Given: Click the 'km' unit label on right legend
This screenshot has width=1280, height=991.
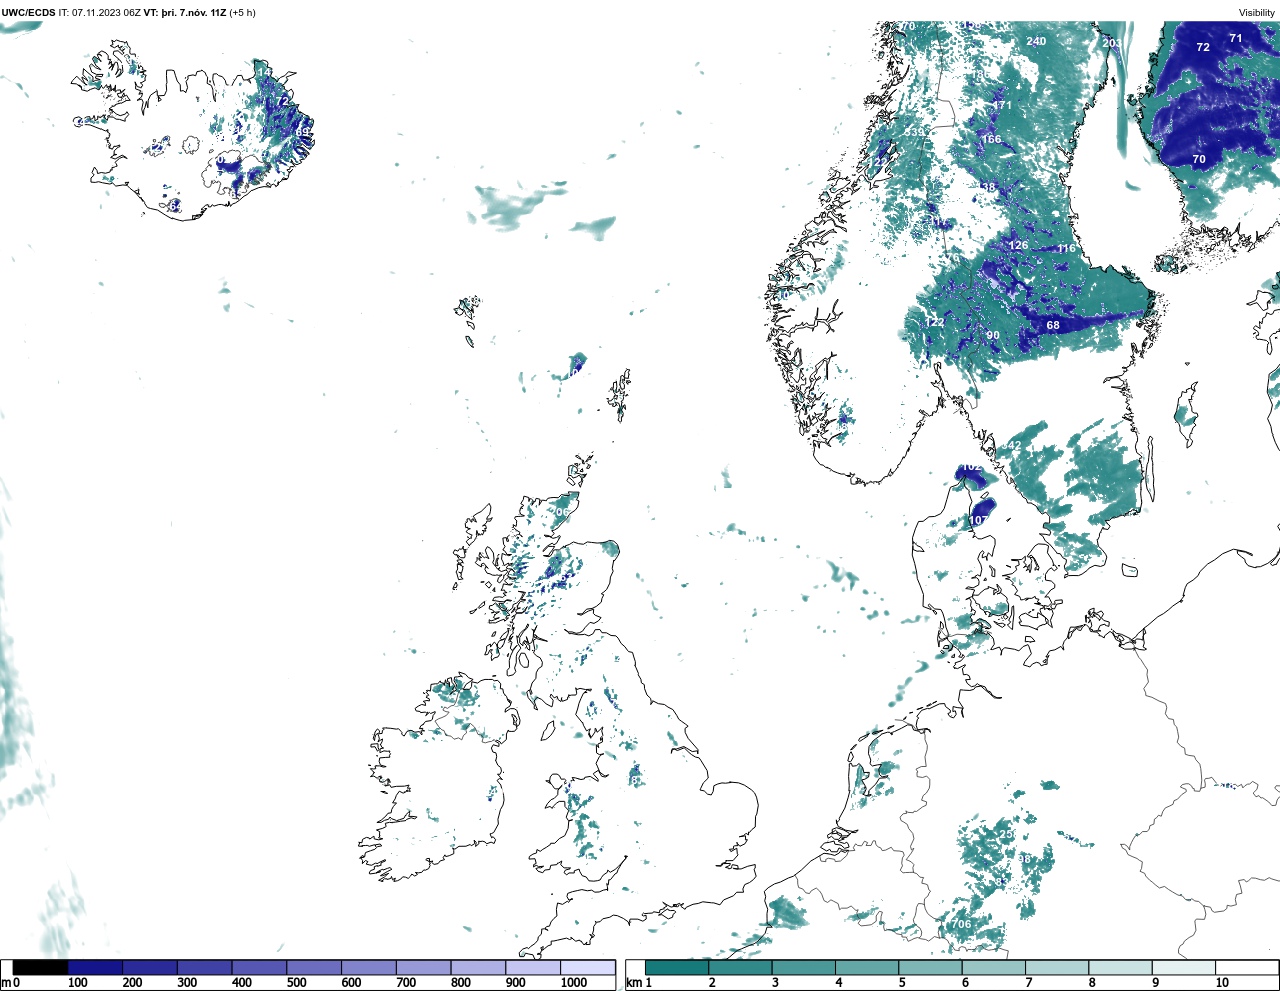Looking at the screenshot, I should 633,983.
